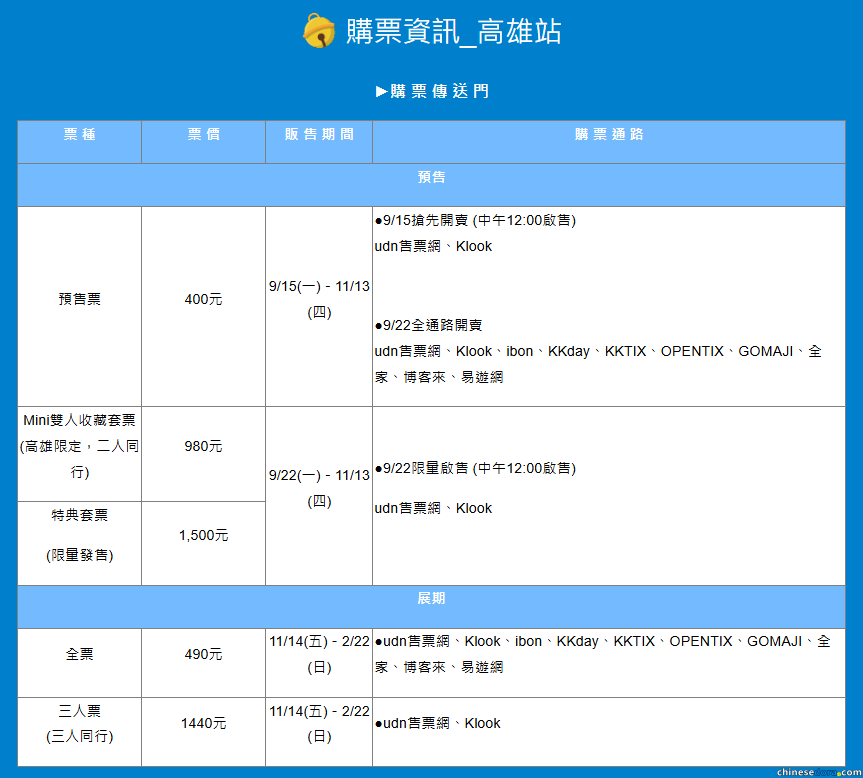The width and height of the screenshot is (863, 778).
Task: Select the 三人票 ticket type cell
Action: (79, 723)
